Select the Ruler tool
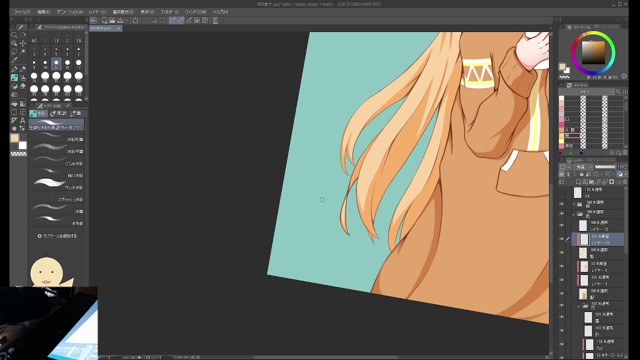 coord(14,120)
